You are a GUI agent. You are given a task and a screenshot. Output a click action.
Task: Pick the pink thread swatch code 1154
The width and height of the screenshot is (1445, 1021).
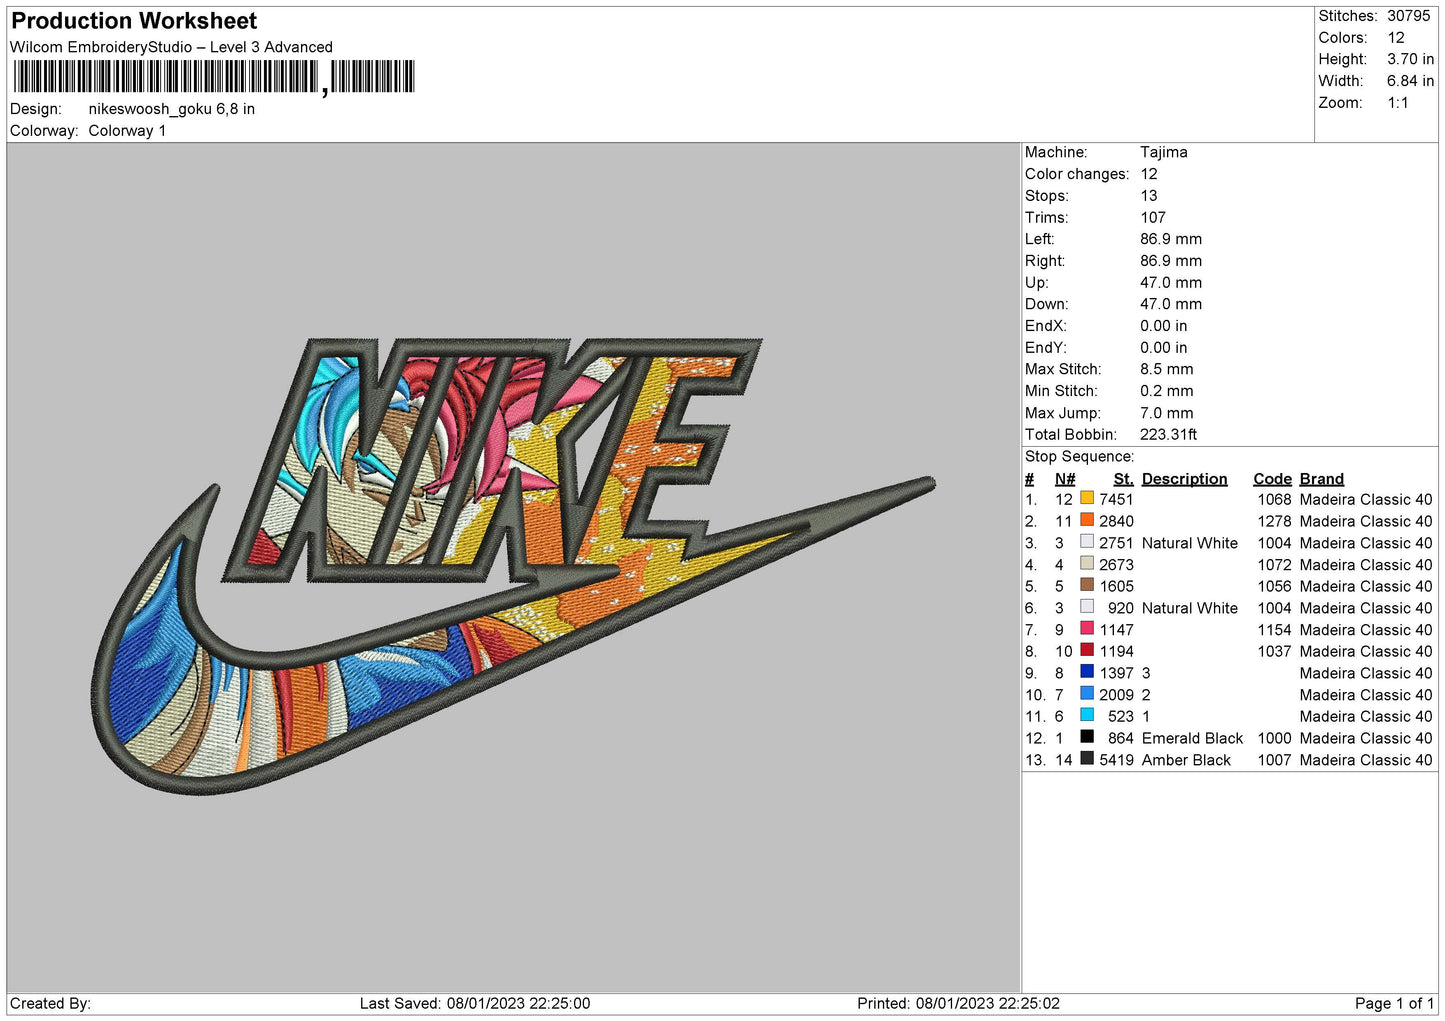(1087, 629)
